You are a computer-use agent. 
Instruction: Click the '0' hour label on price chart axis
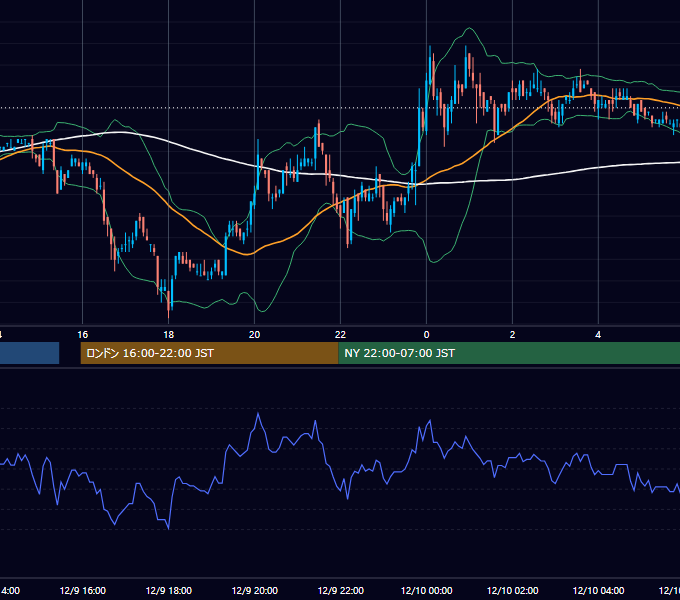[x=426, y=335]
